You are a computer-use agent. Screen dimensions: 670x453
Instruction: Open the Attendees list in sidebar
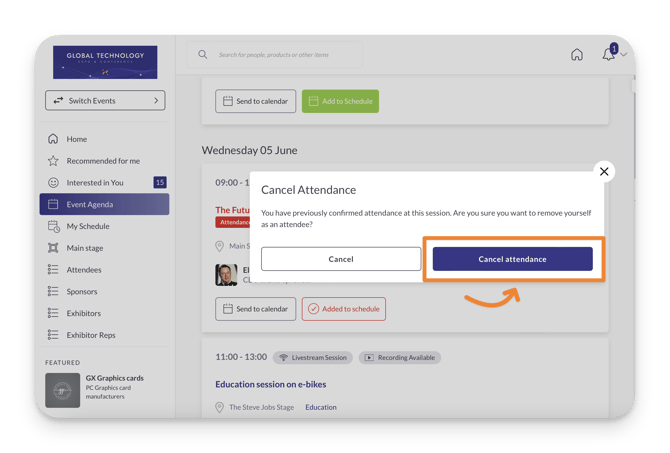(84, 270)
